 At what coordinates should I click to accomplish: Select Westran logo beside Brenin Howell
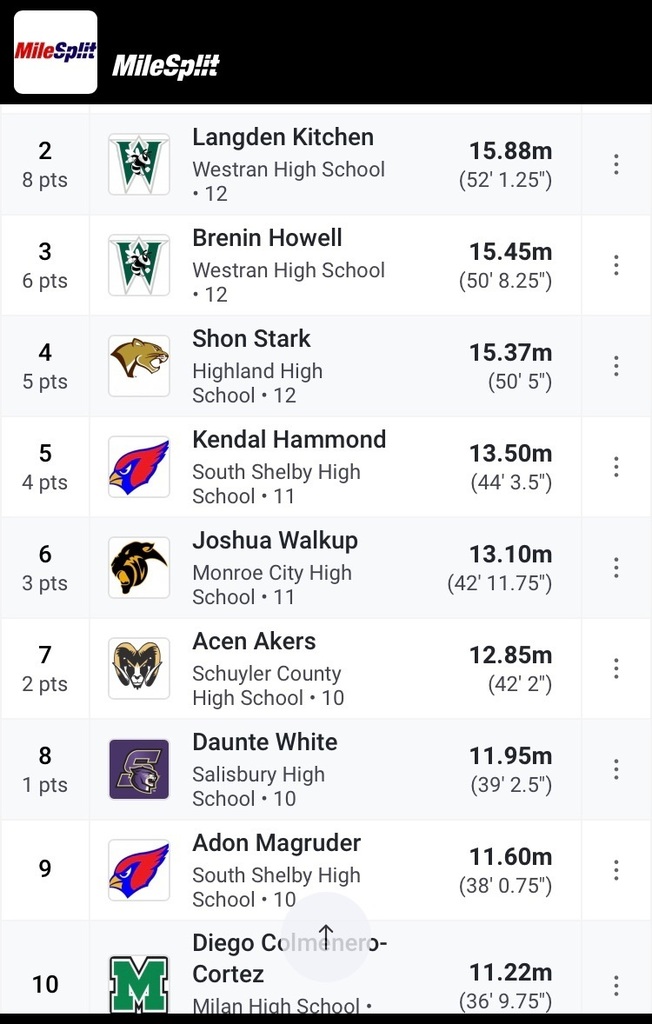point(139,265)
